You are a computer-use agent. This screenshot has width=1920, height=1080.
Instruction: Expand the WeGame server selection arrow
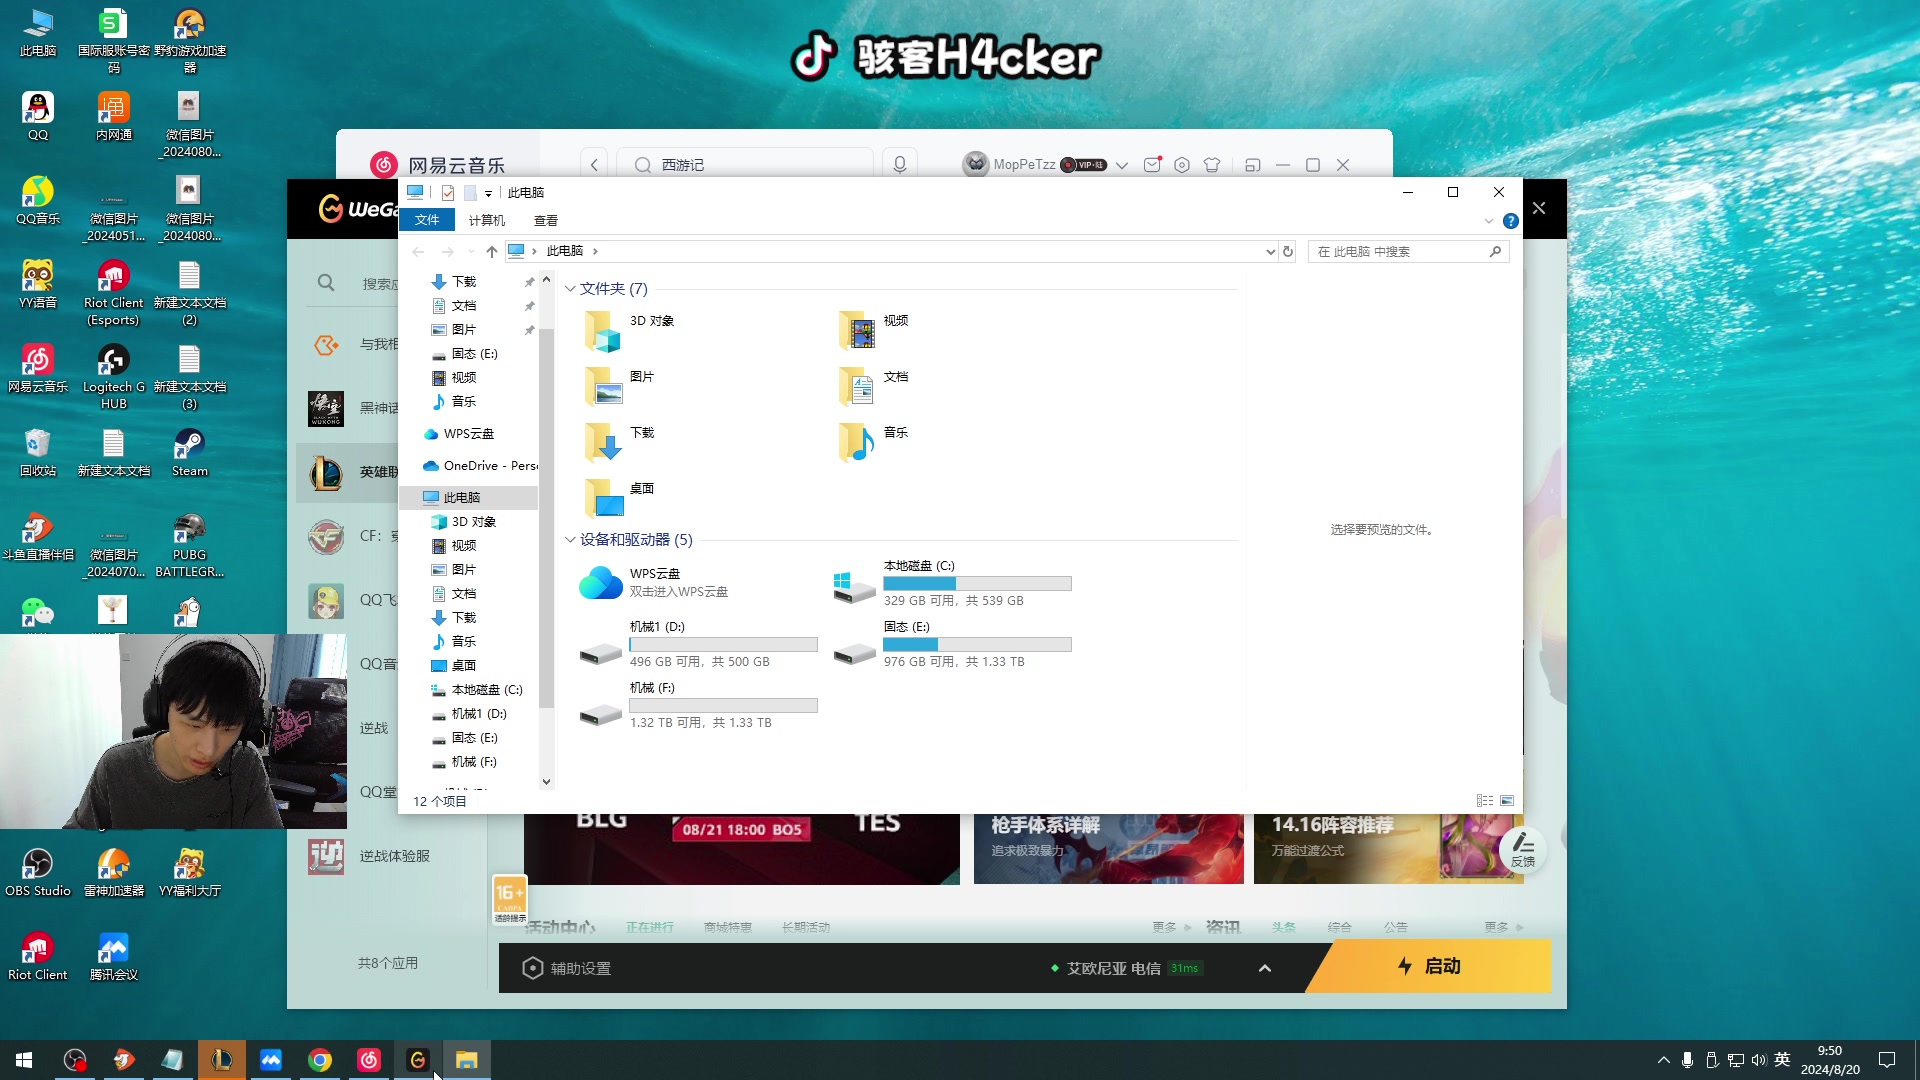coord(1265,968)
